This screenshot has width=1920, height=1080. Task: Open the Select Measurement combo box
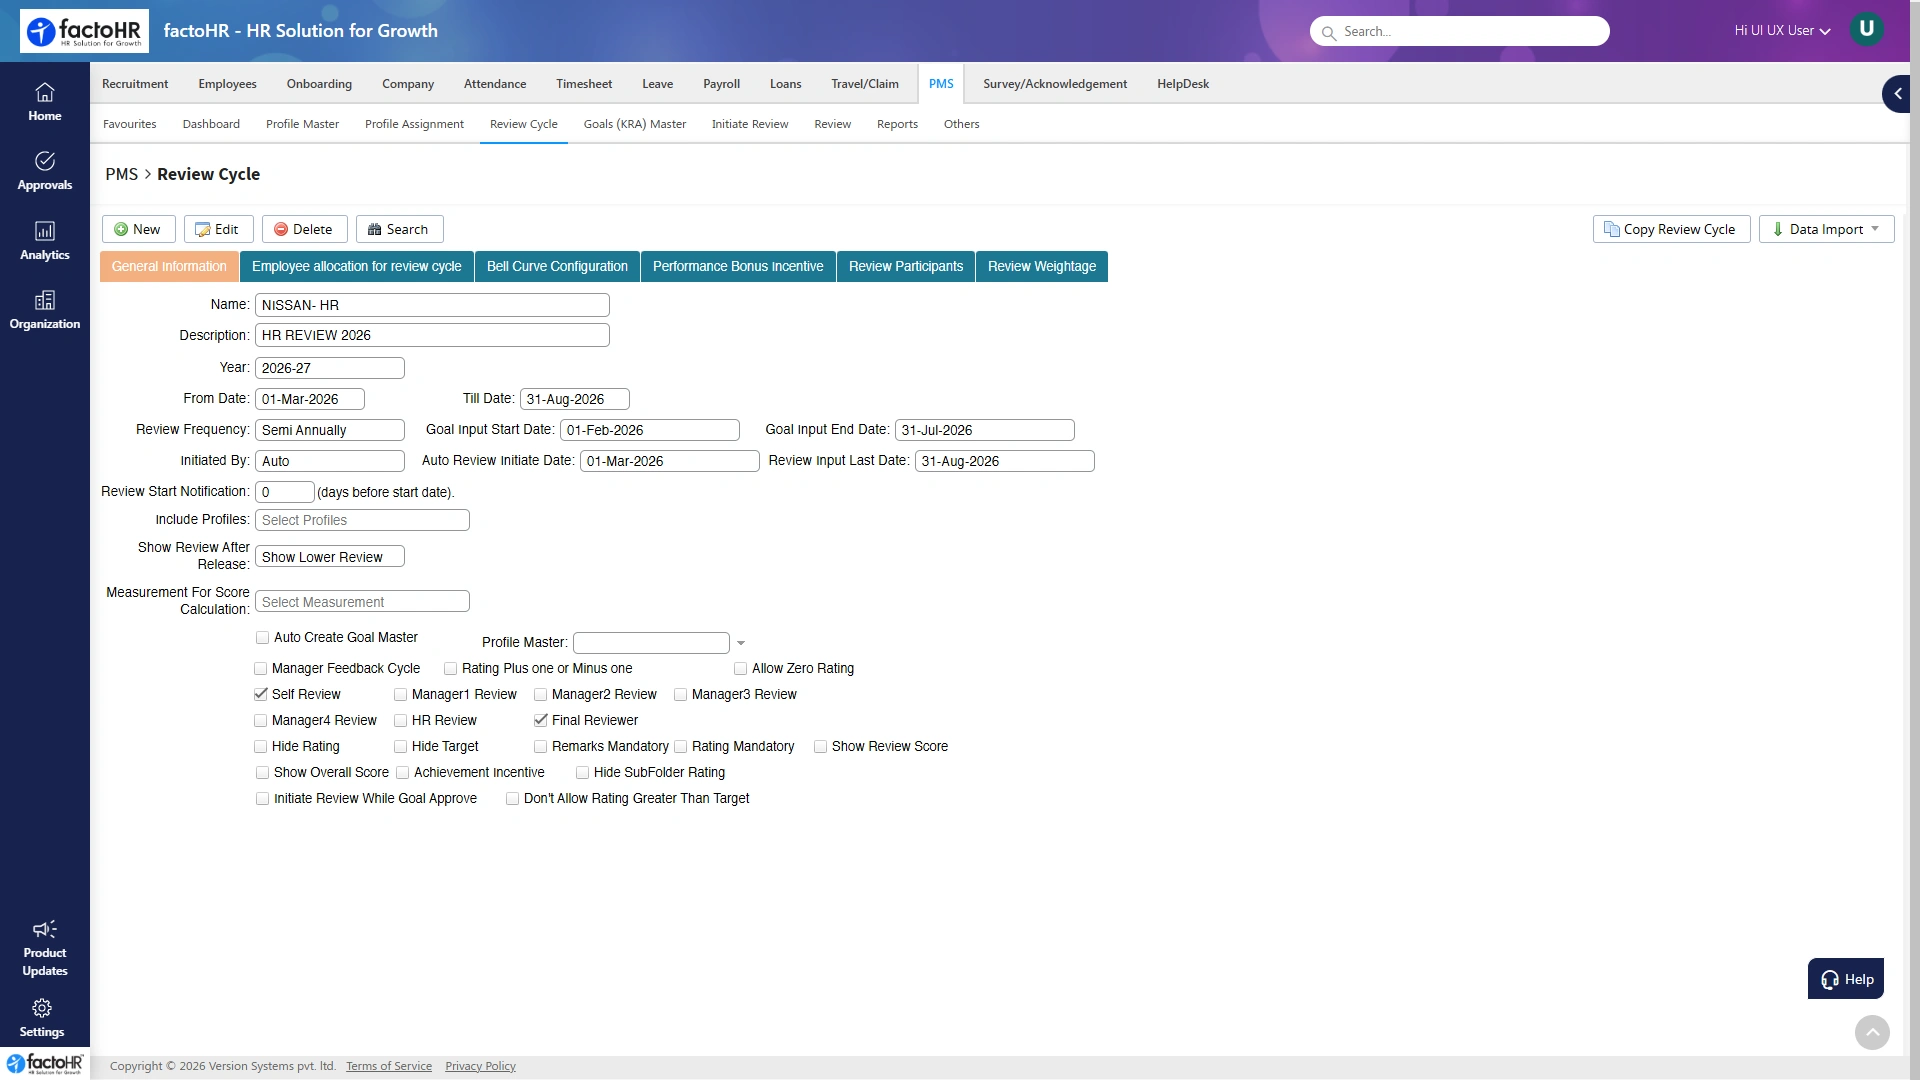362,602
